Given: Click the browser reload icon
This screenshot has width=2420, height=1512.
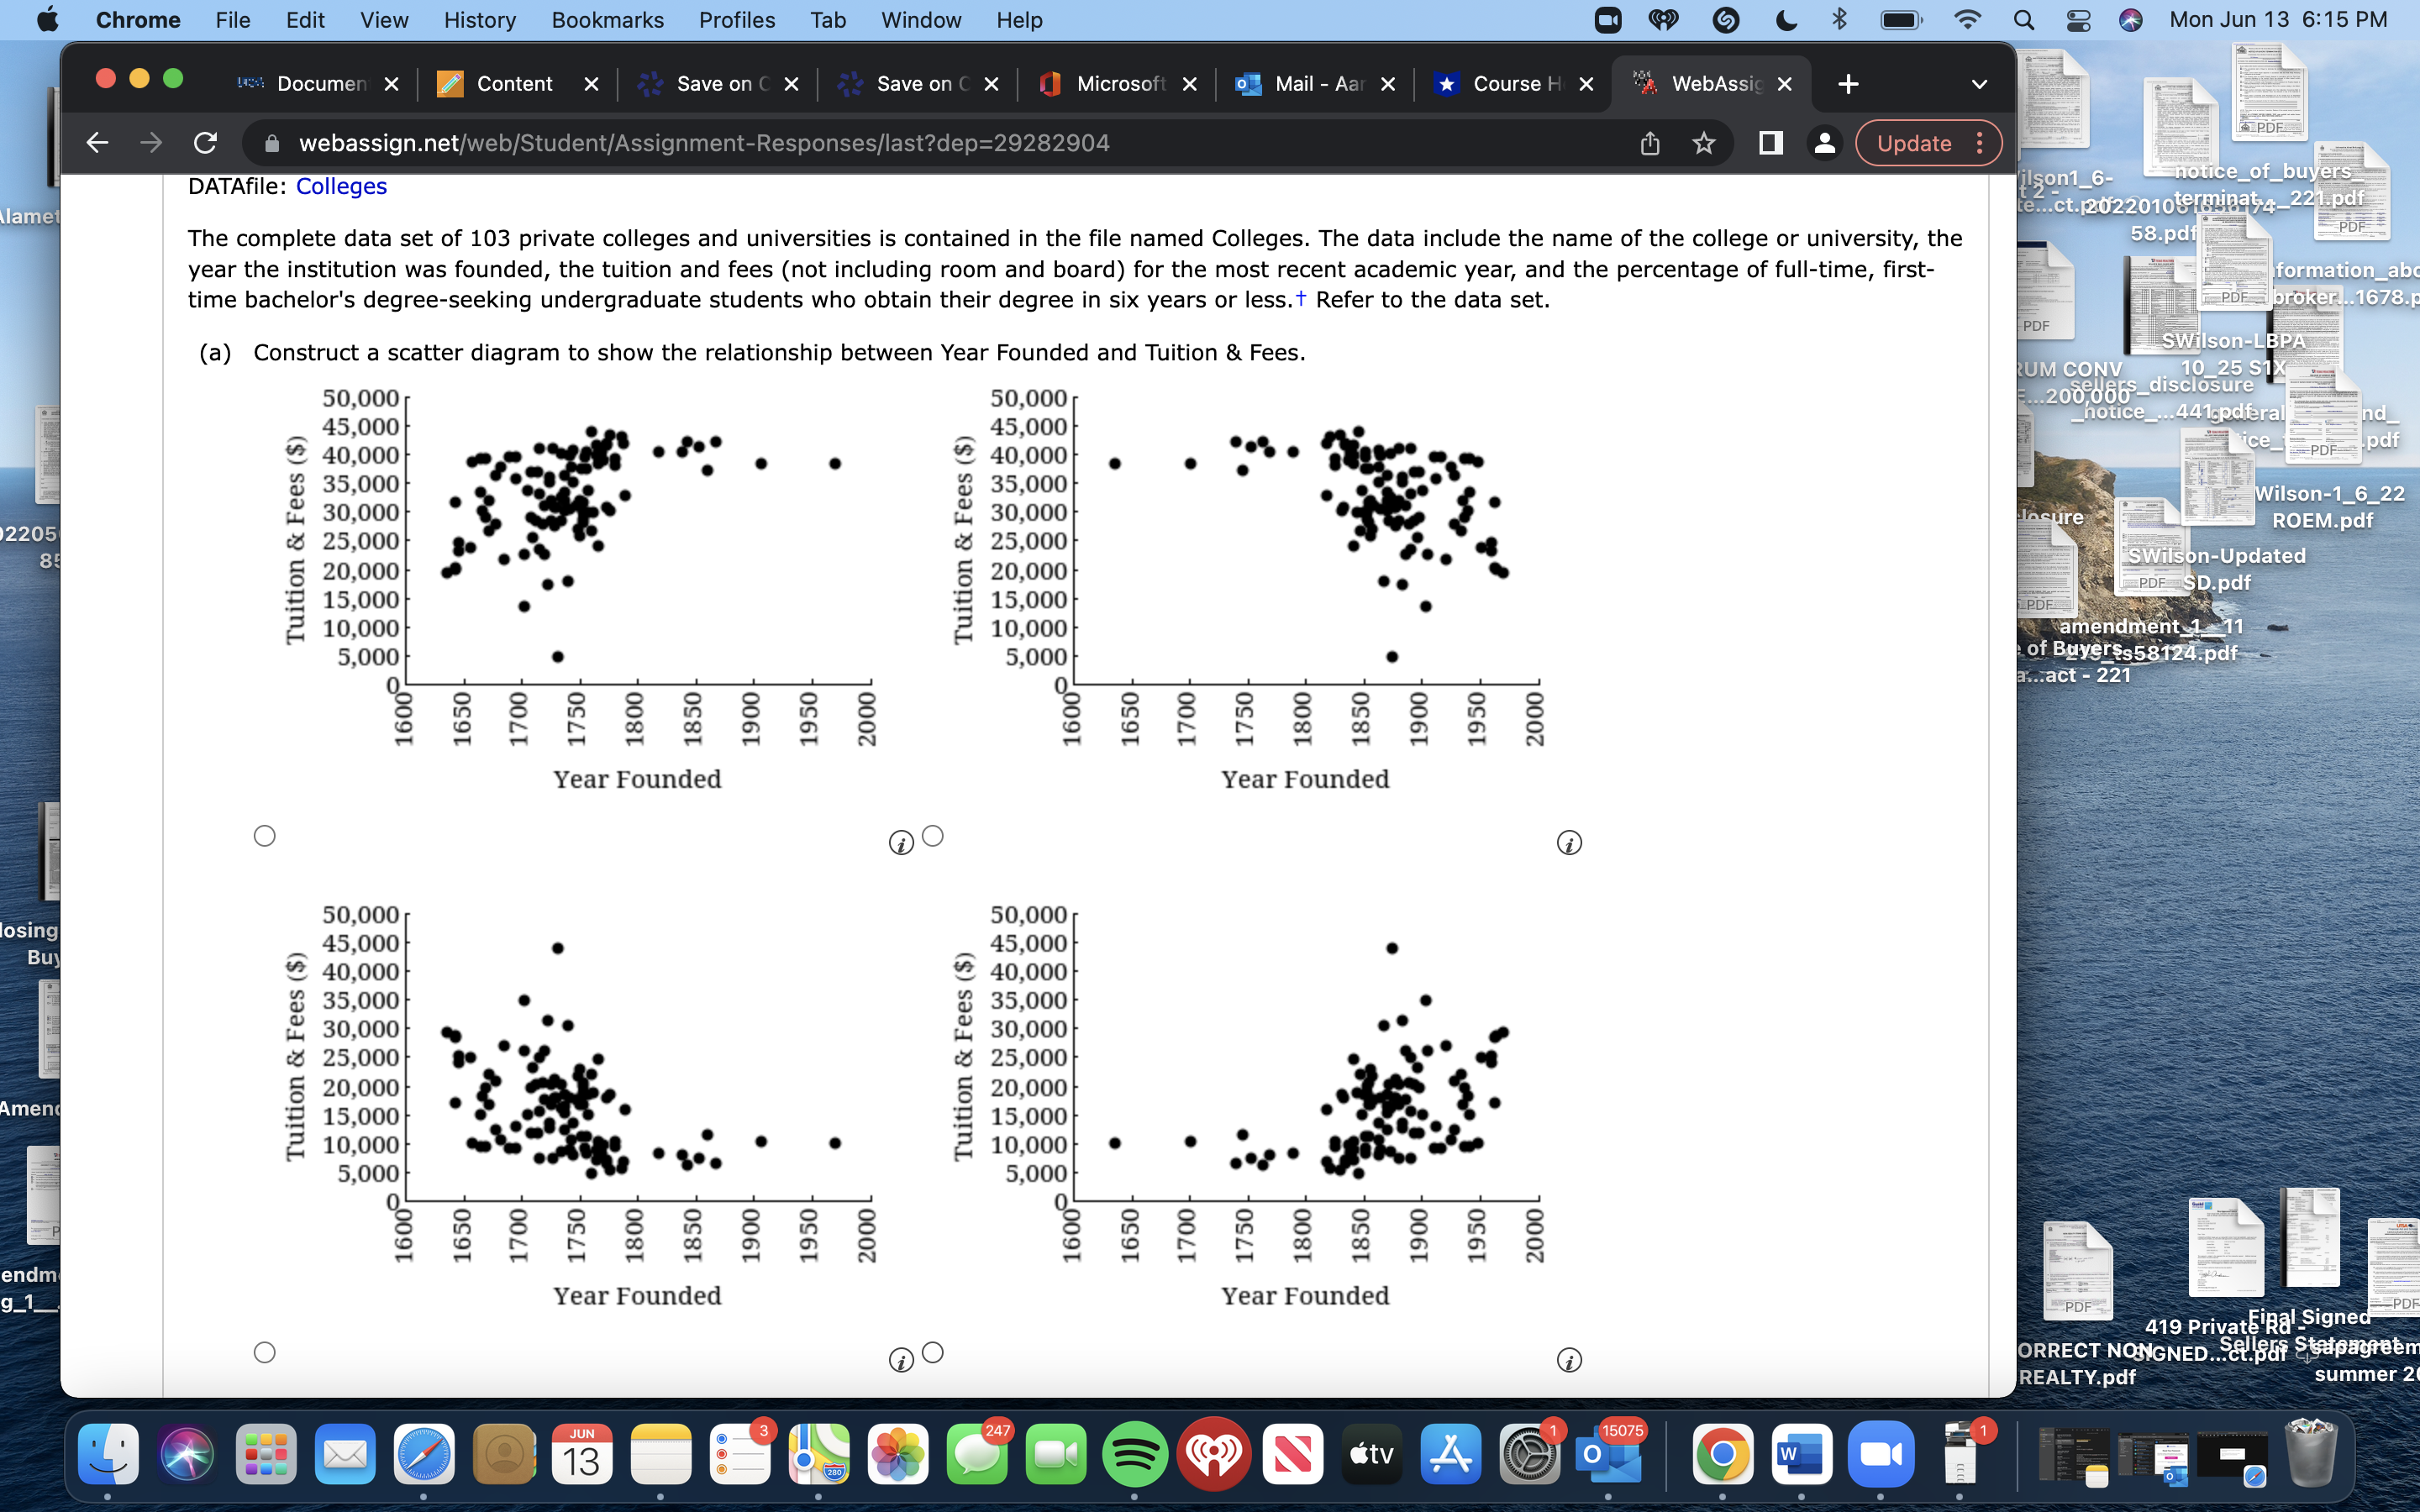Looking at the screenshot, I should [205, 143].
